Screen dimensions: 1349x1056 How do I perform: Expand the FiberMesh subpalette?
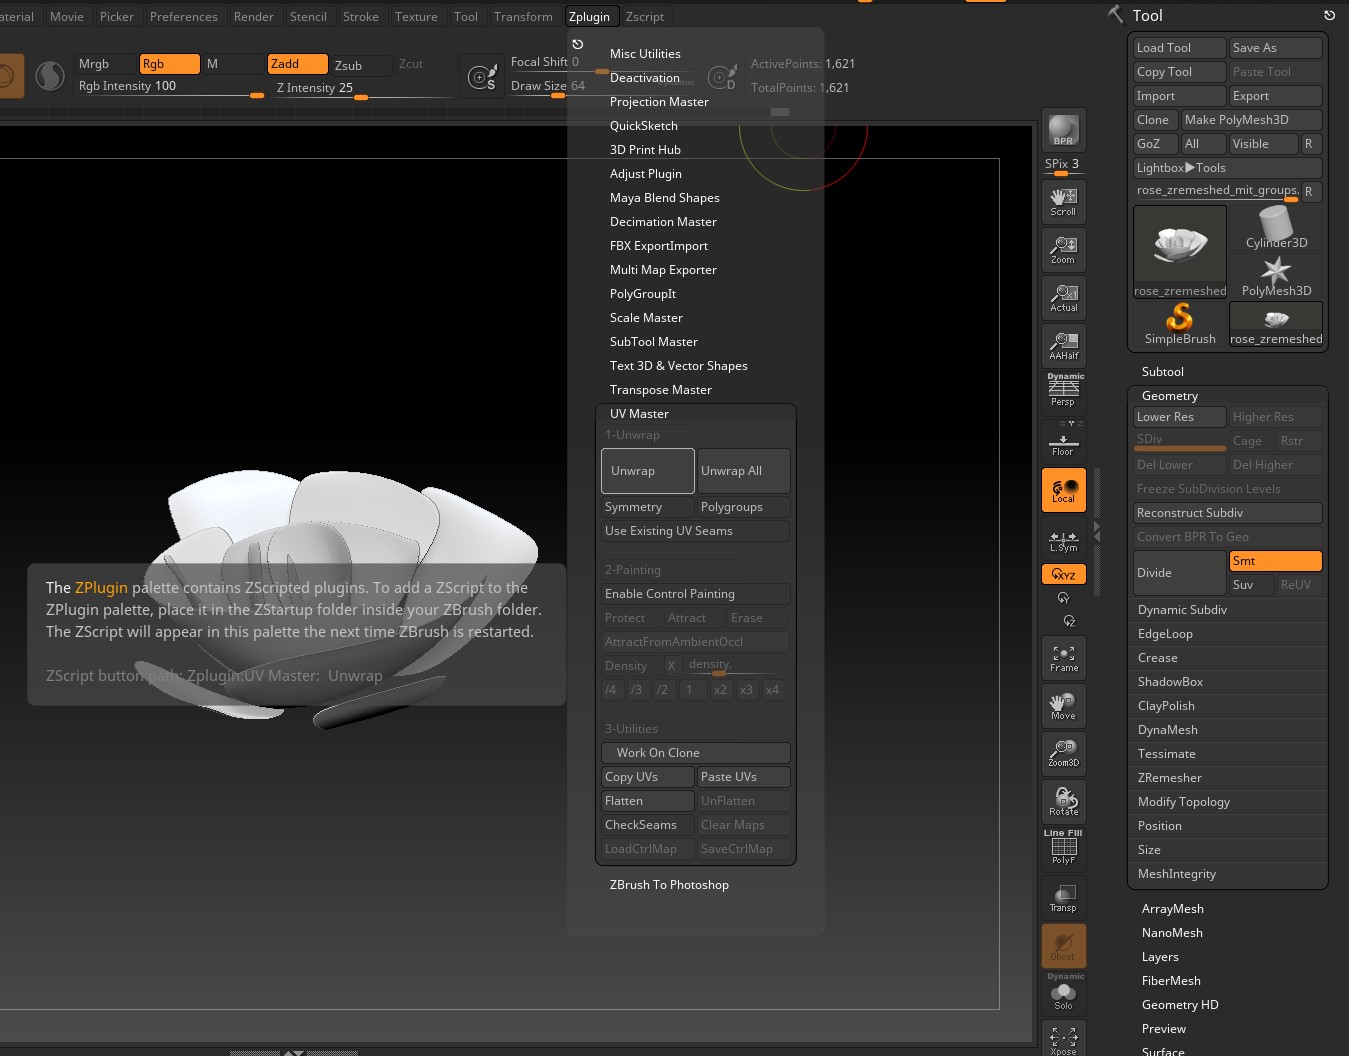click(1171, 981)
